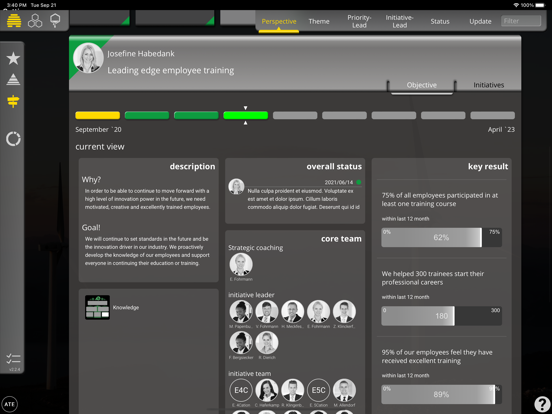The width and height of the screenshot is (552, 414).
Task: Select the E4C initiative team badge
Action: pyautogui.click(x=241, y=390)
